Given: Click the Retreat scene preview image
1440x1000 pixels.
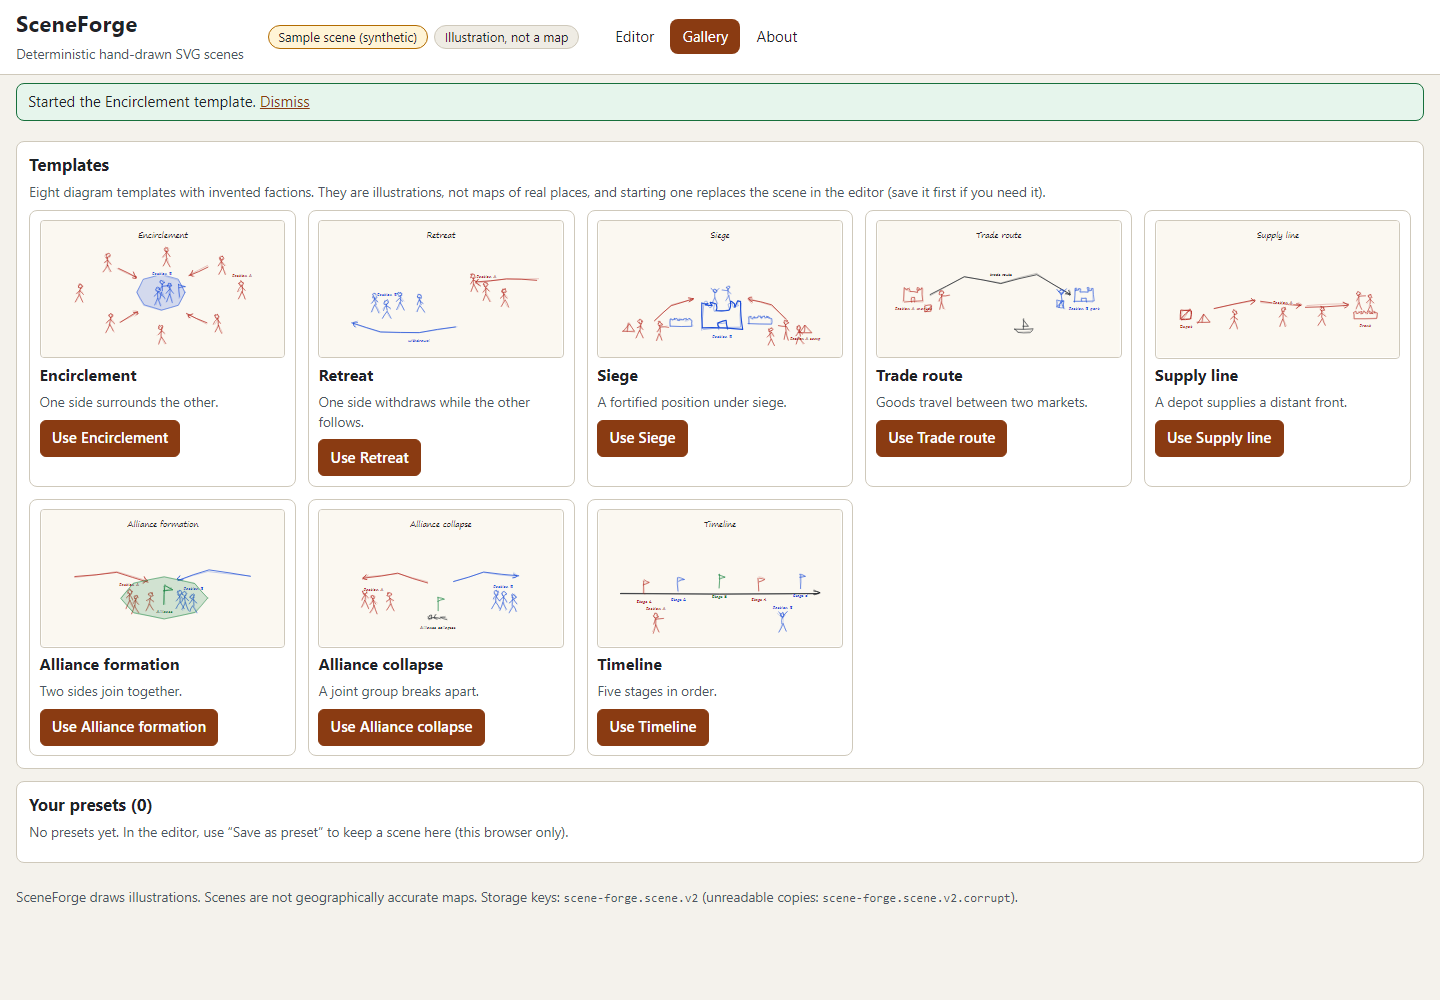Looking at the screenshot, I should (441, 289).
